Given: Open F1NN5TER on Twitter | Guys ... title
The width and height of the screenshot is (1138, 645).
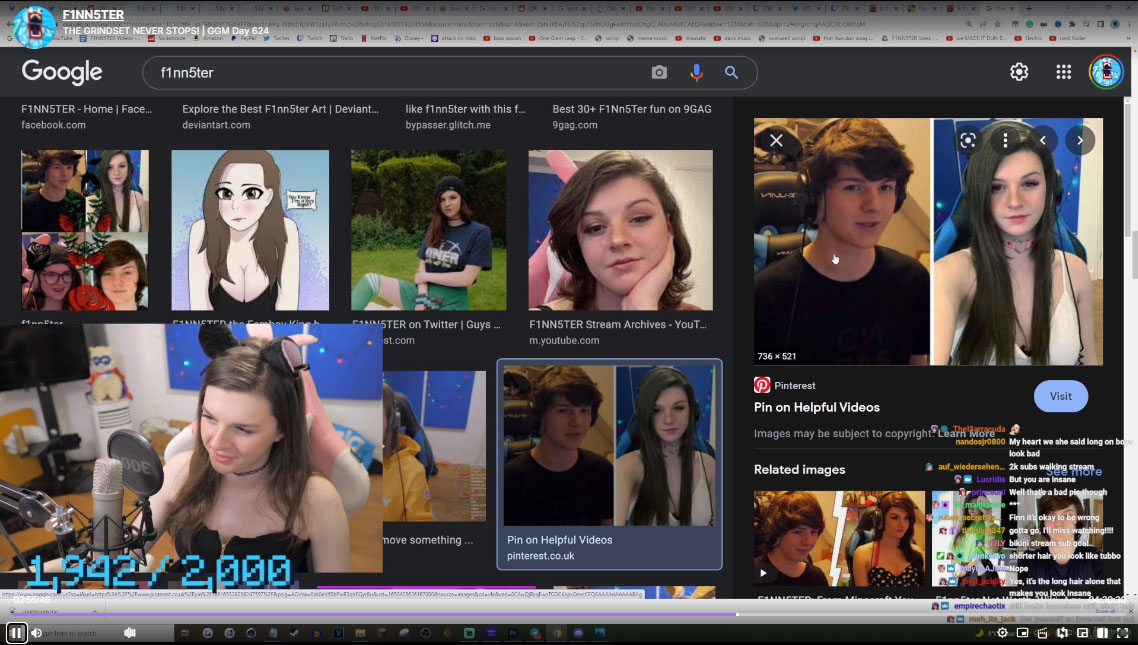Looking at the screenshot, I should pos(426,324).
